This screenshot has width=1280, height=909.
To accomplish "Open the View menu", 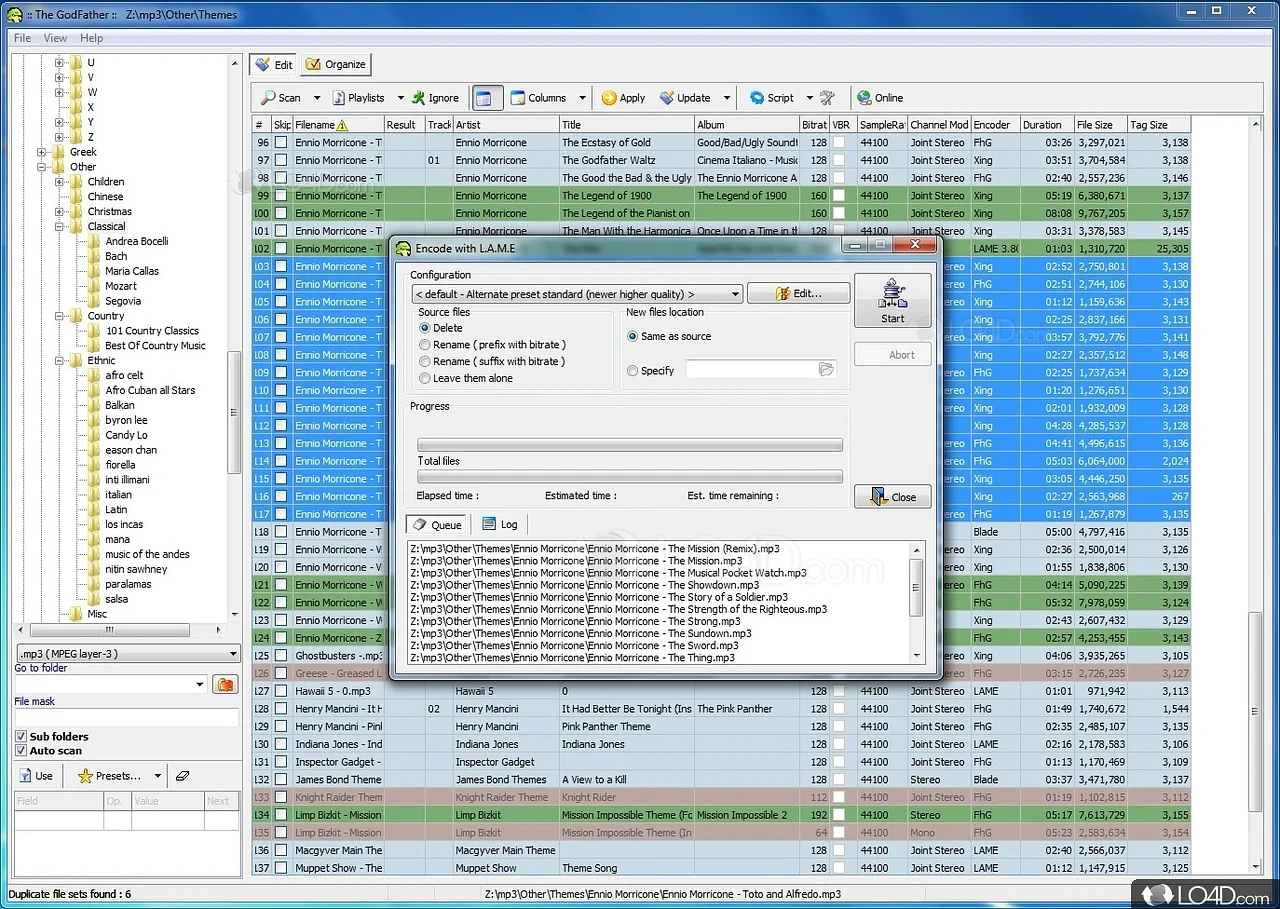I will pos(56,38).
